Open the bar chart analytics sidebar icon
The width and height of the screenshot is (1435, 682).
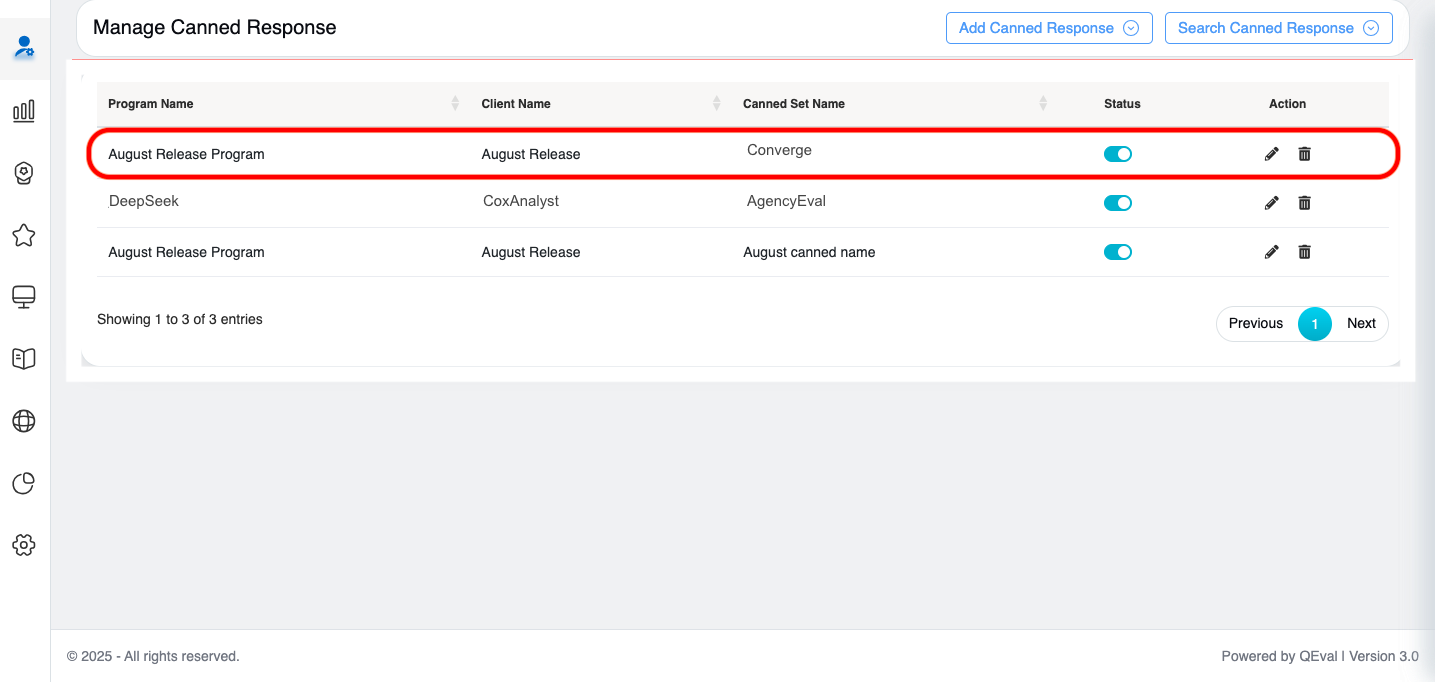click(x=24, y=110)
